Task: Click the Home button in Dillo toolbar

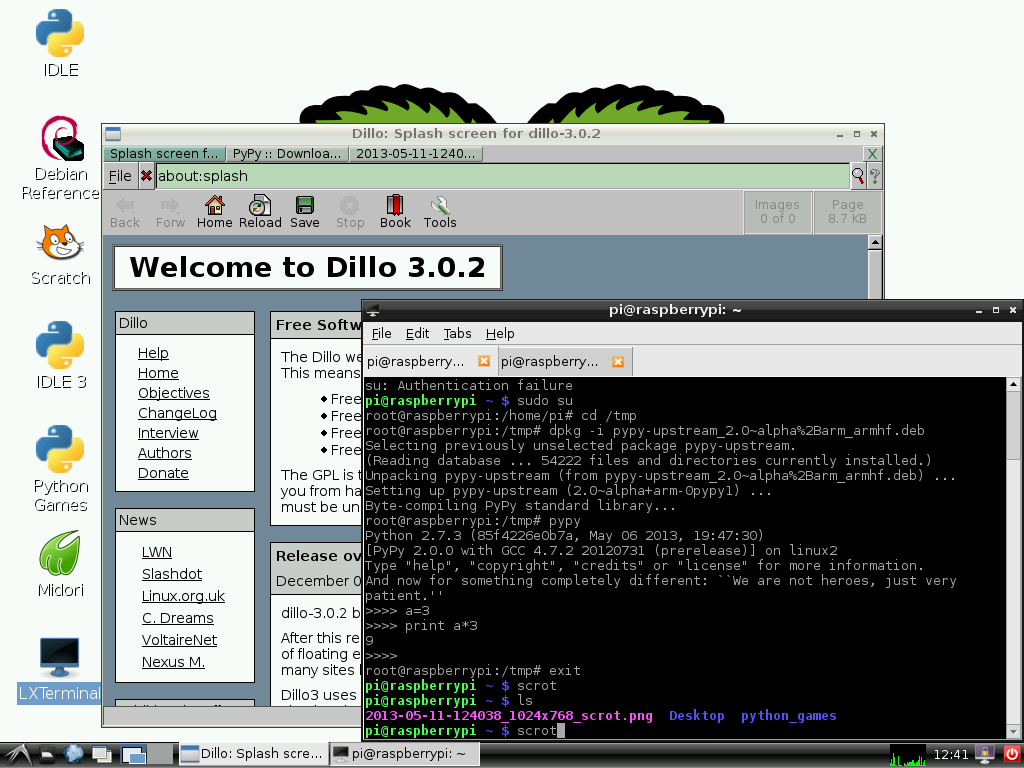Action: [214, 211]
